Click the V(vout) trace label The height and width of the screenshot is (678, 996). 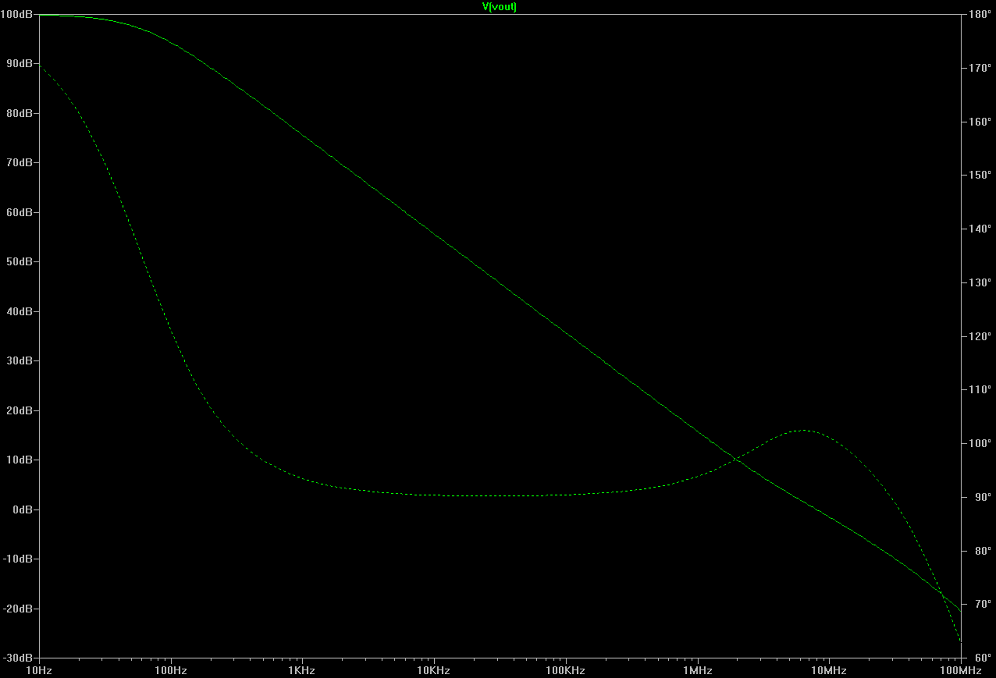(x=499, y=6)
